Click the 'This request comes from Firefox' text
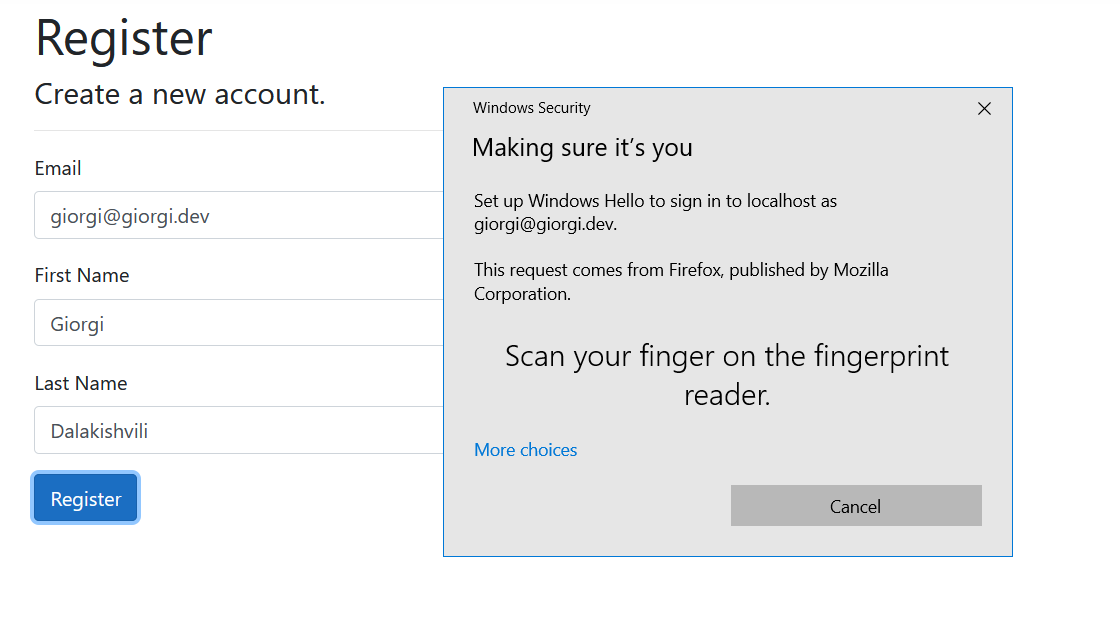The width and height of the screenshot is (1120, 621). click(680, 270)
